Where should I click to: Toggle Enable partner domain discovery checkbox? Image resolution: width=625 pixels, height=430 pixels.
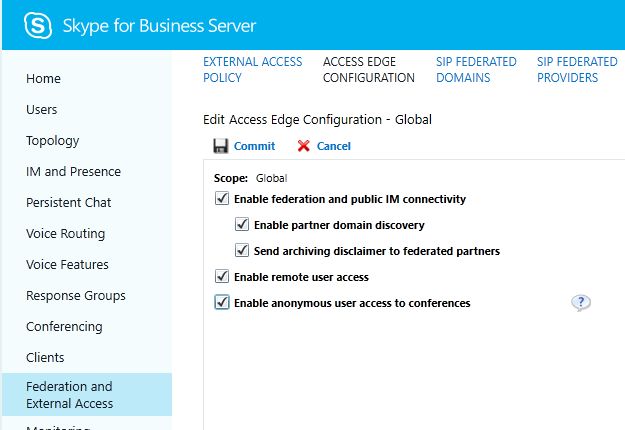point(242,224)
